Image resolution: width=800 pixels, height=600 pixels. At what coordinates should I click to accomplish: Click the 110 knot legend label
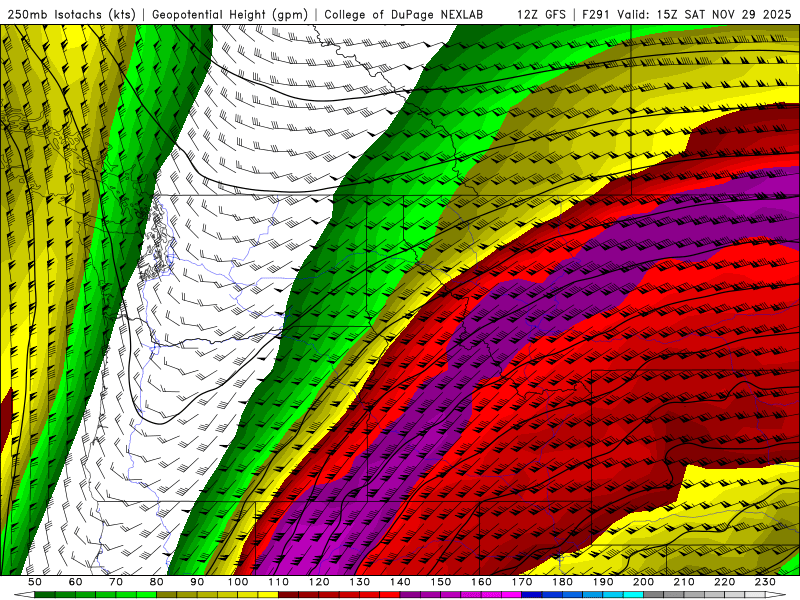click(x=279, y=582)
